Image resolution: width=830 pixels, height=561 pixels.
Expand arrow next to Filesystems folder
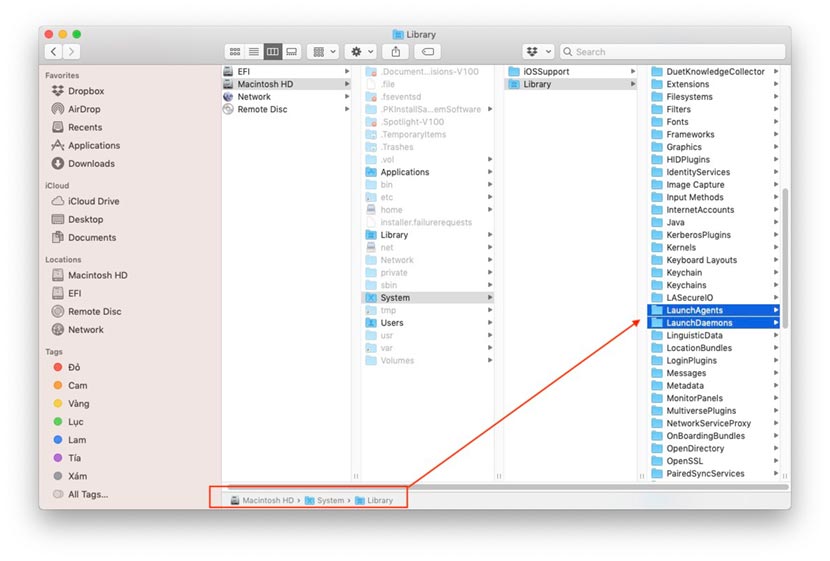pos(775,97)
